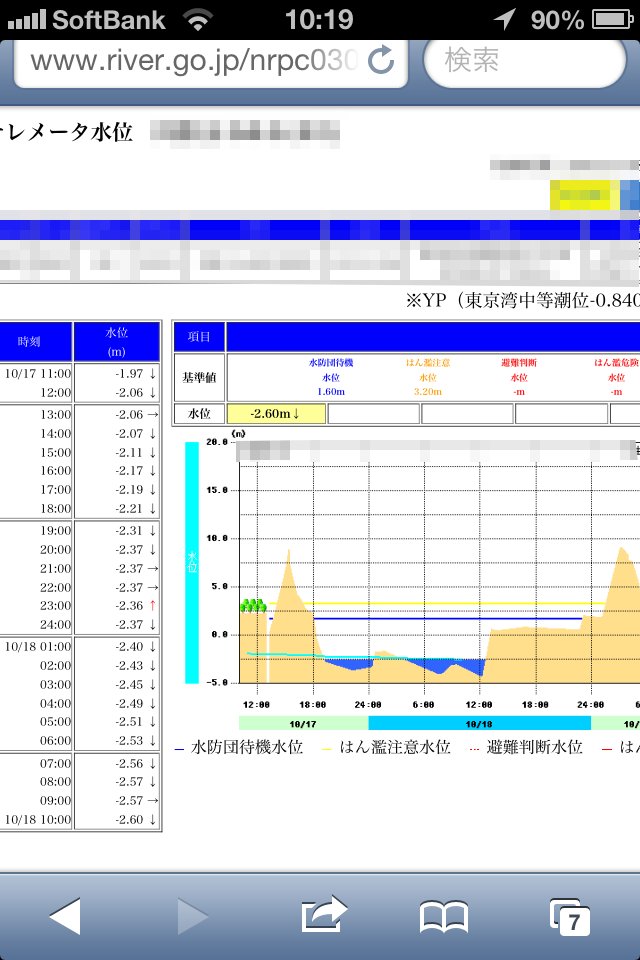Tap the 水防団待機水位 legend entry
Screen dimensions: 640x960
click(239, 748)
